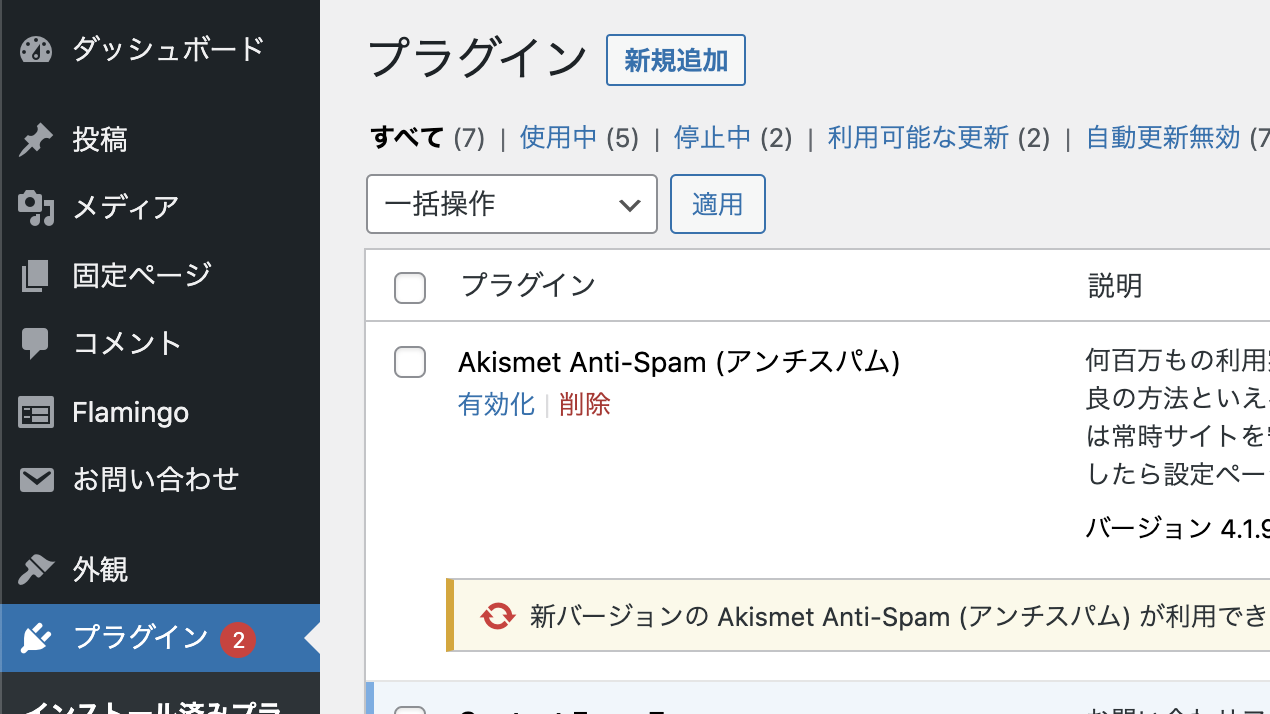Open the Dashboard gauge icon
The width and height of the screenshot is (1270, 714).
[36, 50]
